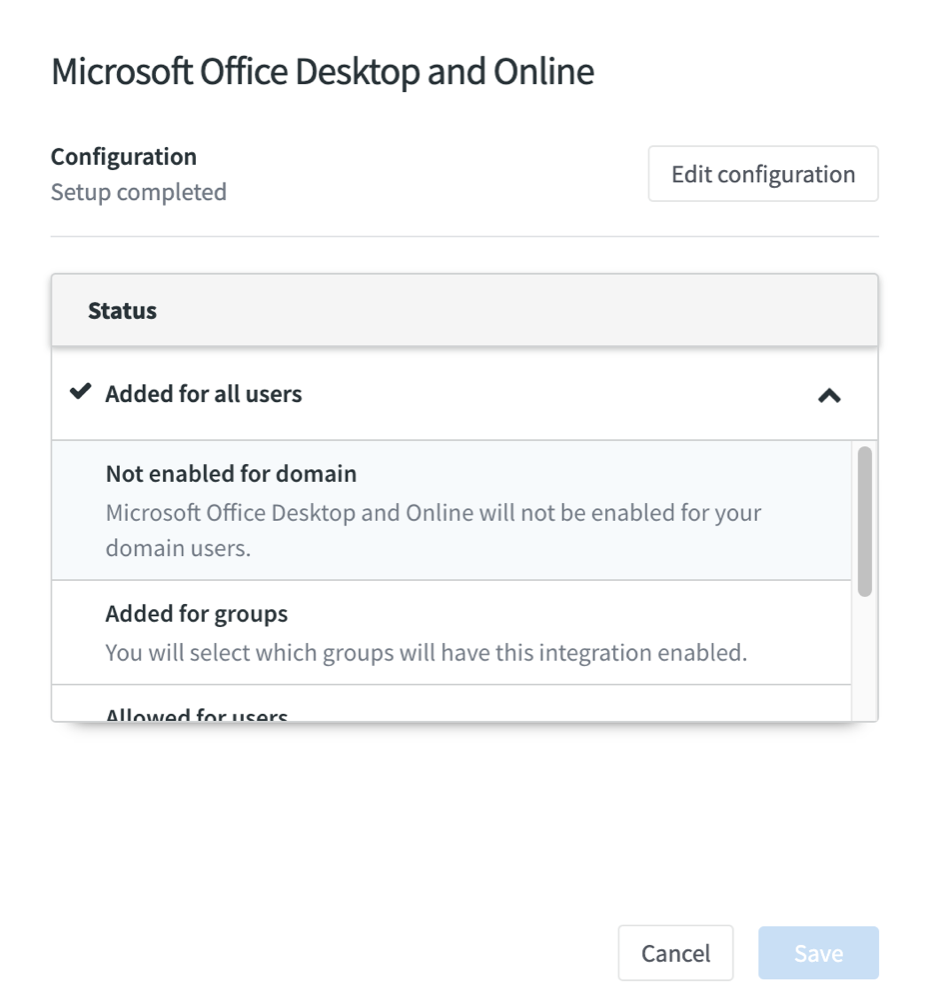The height and width of the screenshot is (999, 934).
Task: Click the Status section header
Action: click(x=121, y=309)
